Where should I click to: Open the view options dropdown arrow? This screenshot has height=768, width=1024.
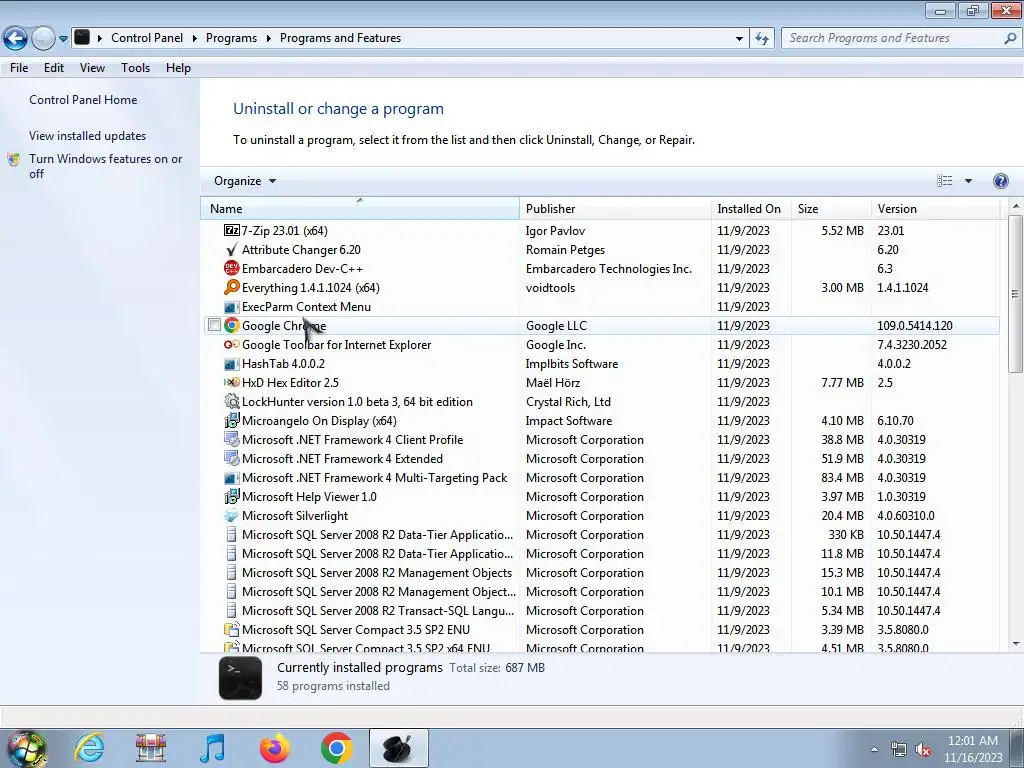(x=968, y=181)
